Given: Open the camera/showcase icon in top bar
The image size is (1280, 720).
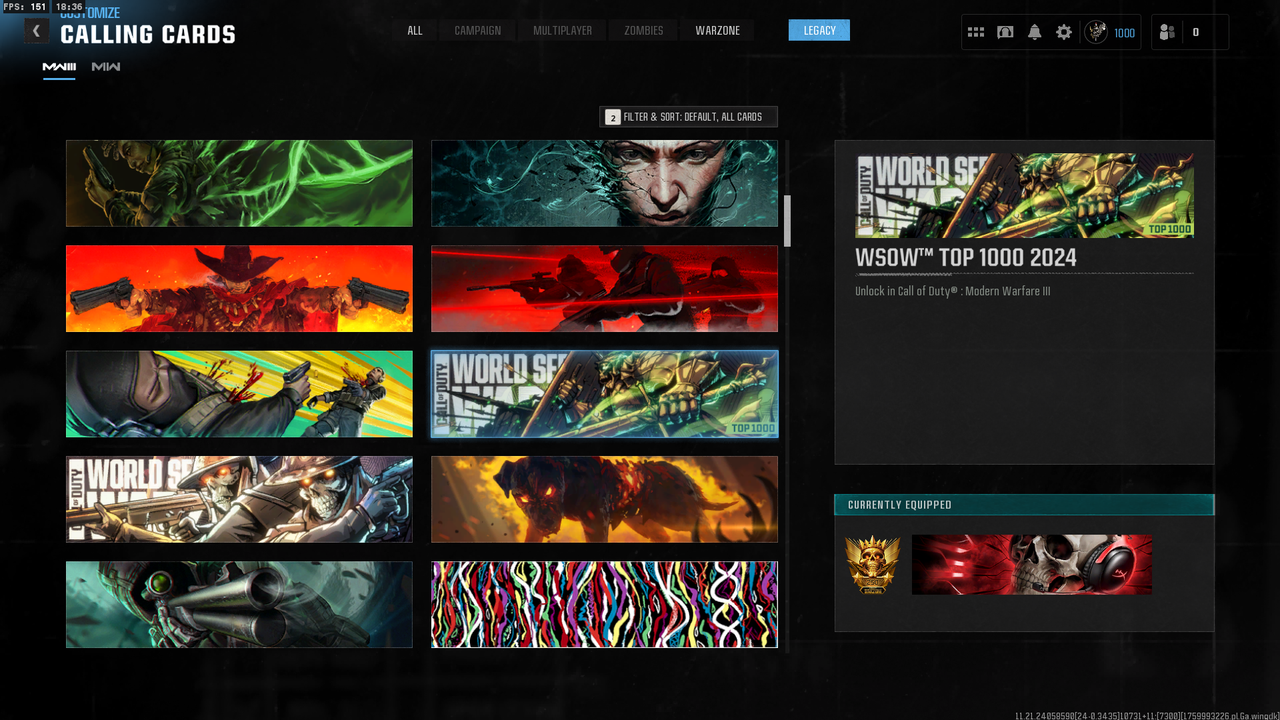Looking at the screenshot, I should [1005, 32].
